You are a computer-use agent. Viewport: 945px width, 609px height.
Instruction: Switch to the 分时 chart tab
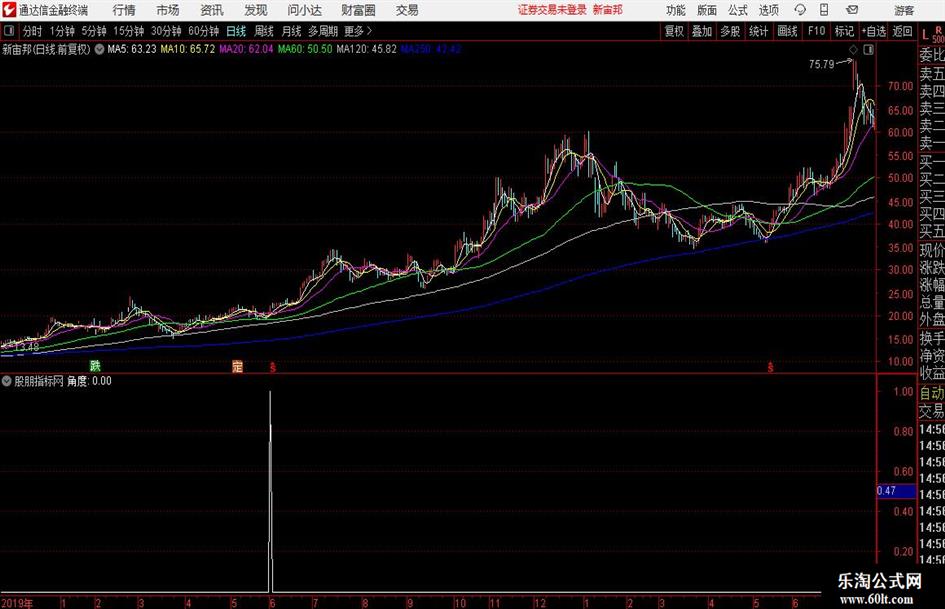pyautogui.click(x=32, y=31)
